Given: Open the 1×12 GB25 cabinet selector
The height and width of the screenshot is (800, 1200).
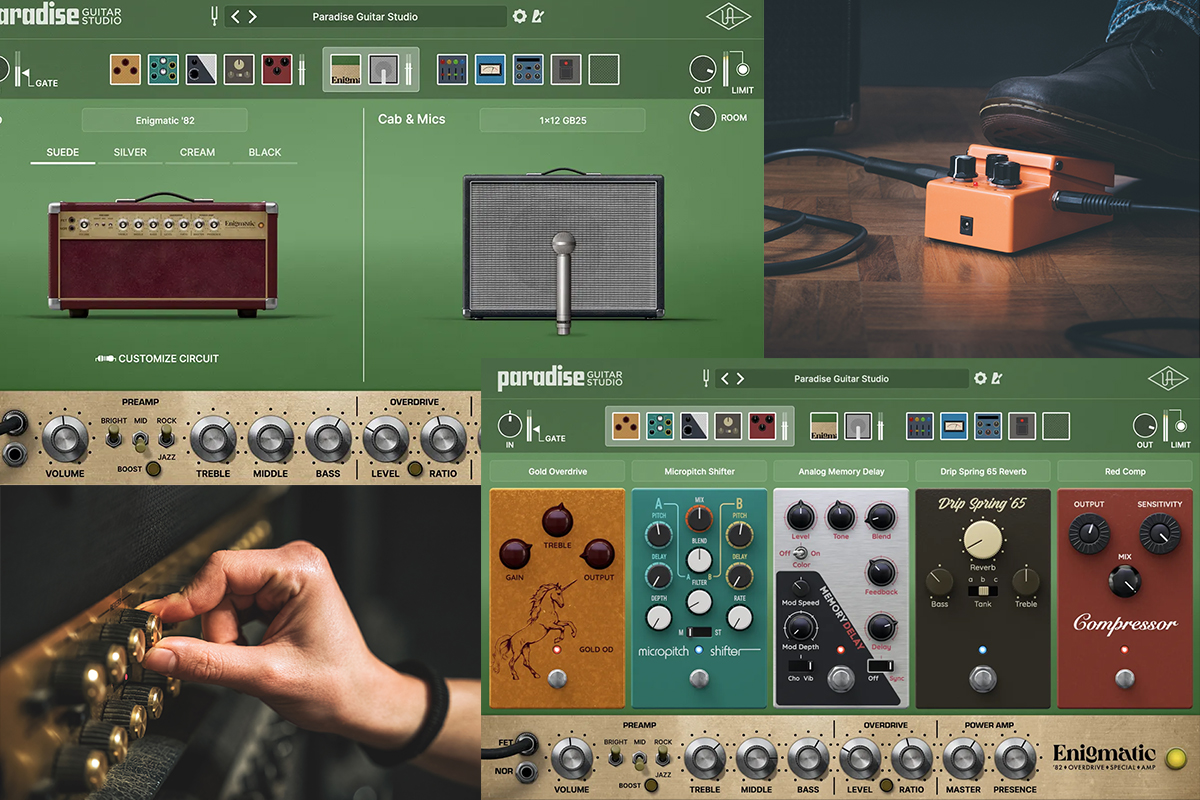Looking at the screenshot, I should click(562, 119).
